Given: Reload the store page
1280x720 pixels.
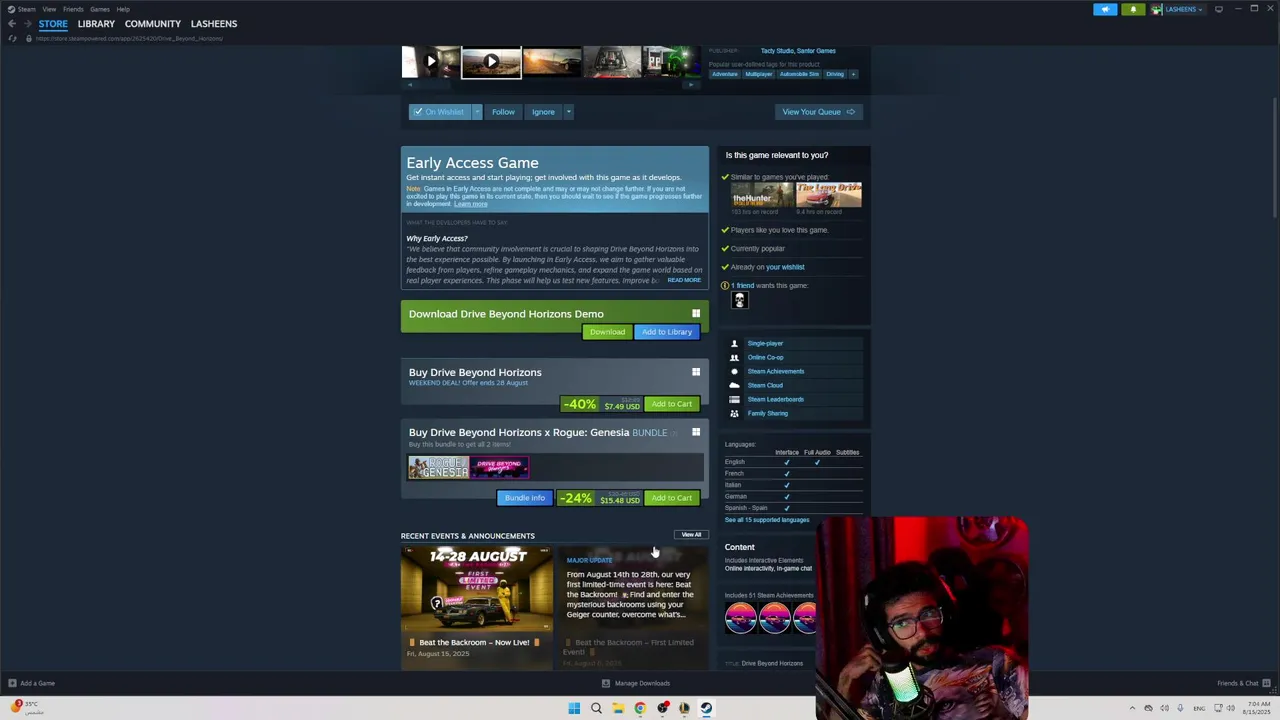Looking at the screenshot, I should (12, 38).
